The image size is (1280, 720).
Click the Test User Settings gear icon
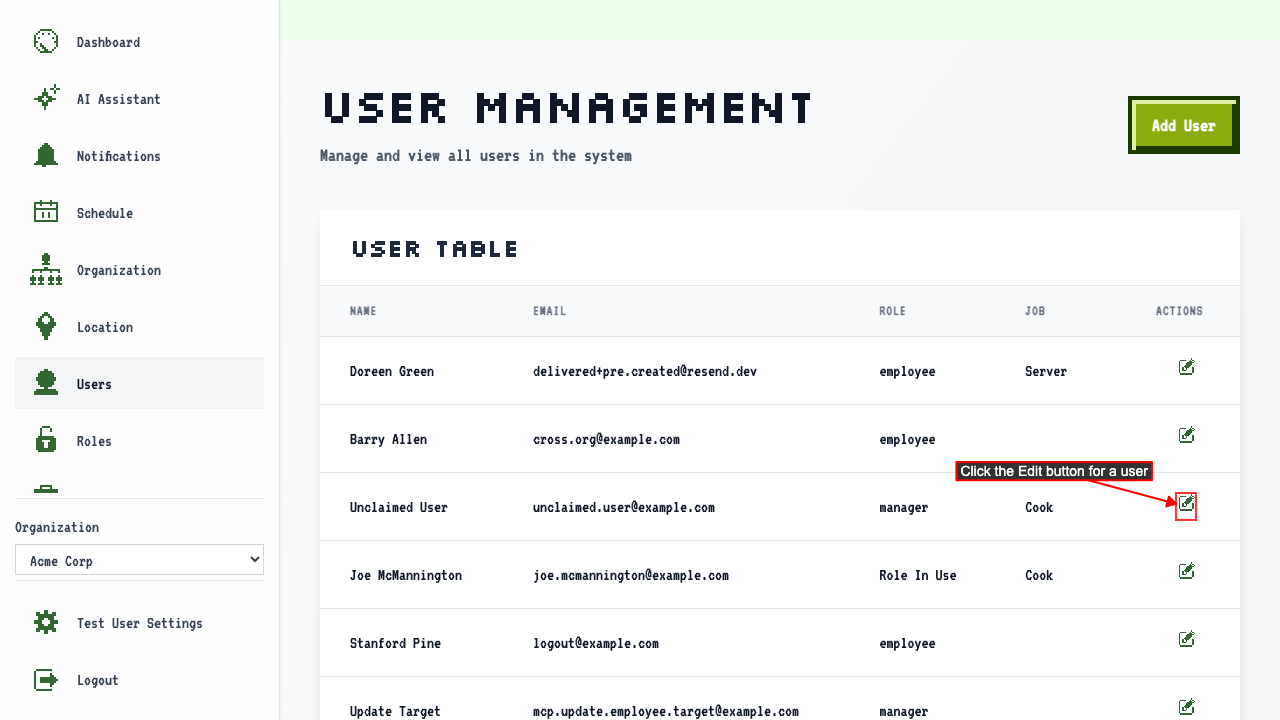pyautogui.click(x=46, y=623)
